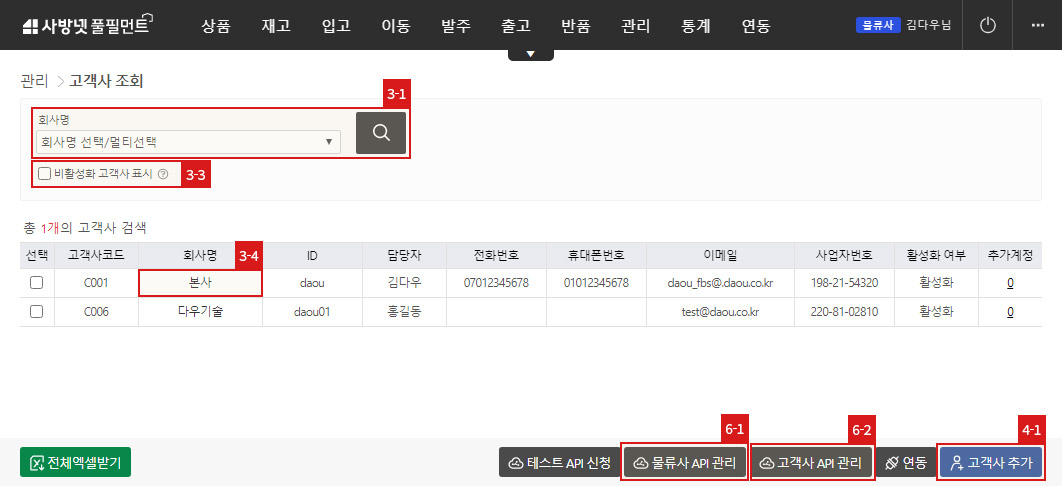Click the 회사명 column header
This screenshot has height=486, width=1062.
(x=200, y=256)
